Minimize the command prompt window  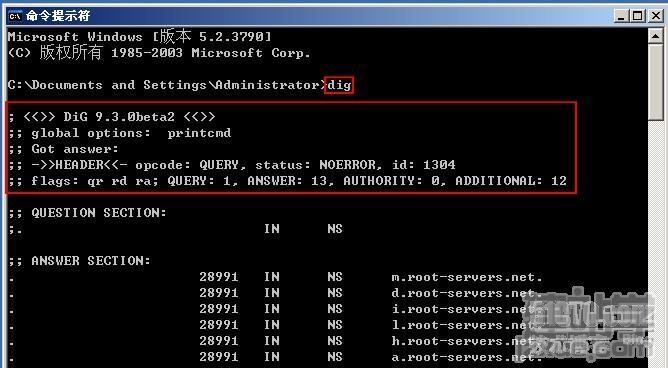621,16
